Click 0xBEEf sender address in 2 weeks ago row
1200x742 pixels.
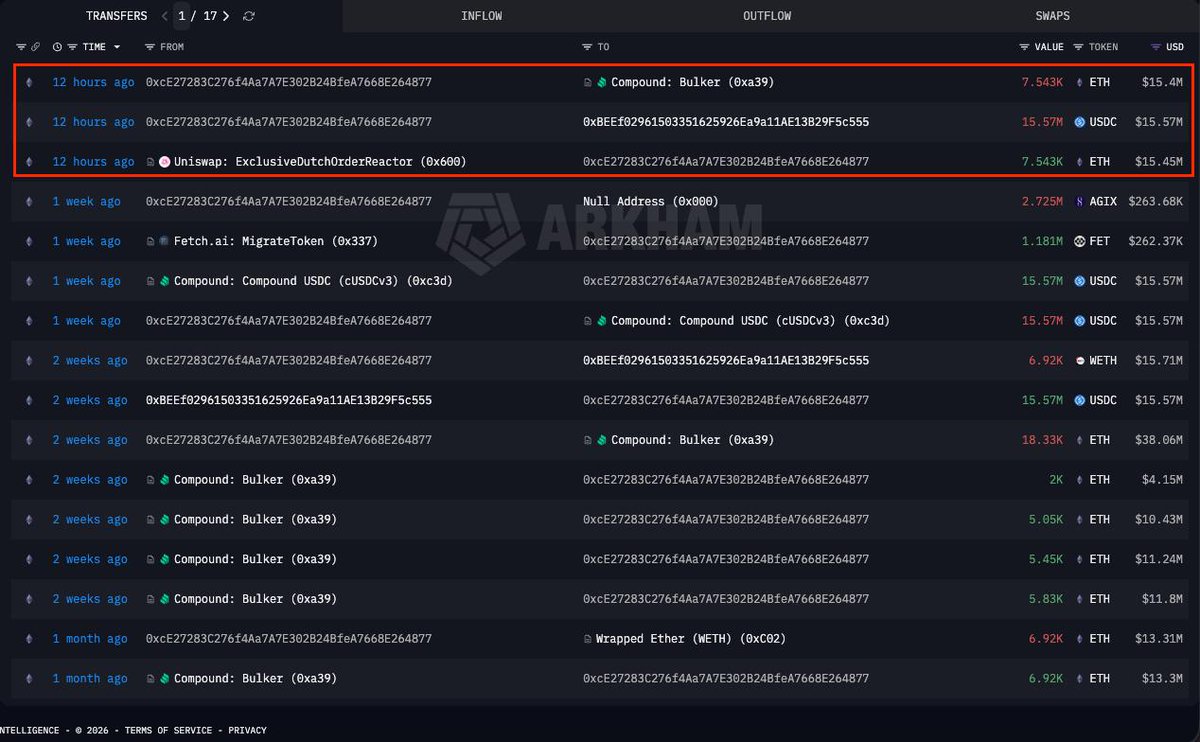[289, 401]
